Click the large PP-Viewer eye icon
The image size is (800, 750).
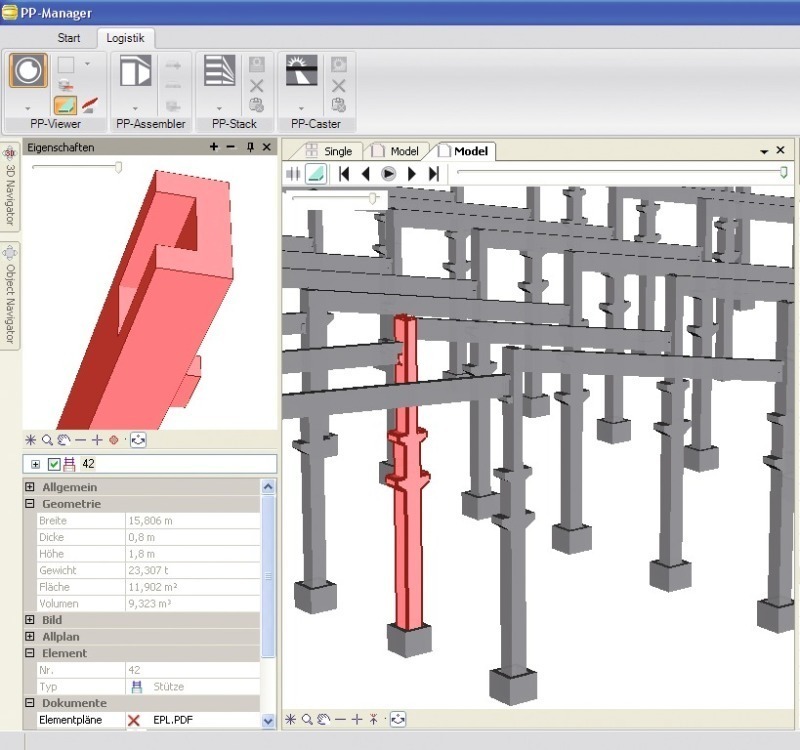coord(28,70)
